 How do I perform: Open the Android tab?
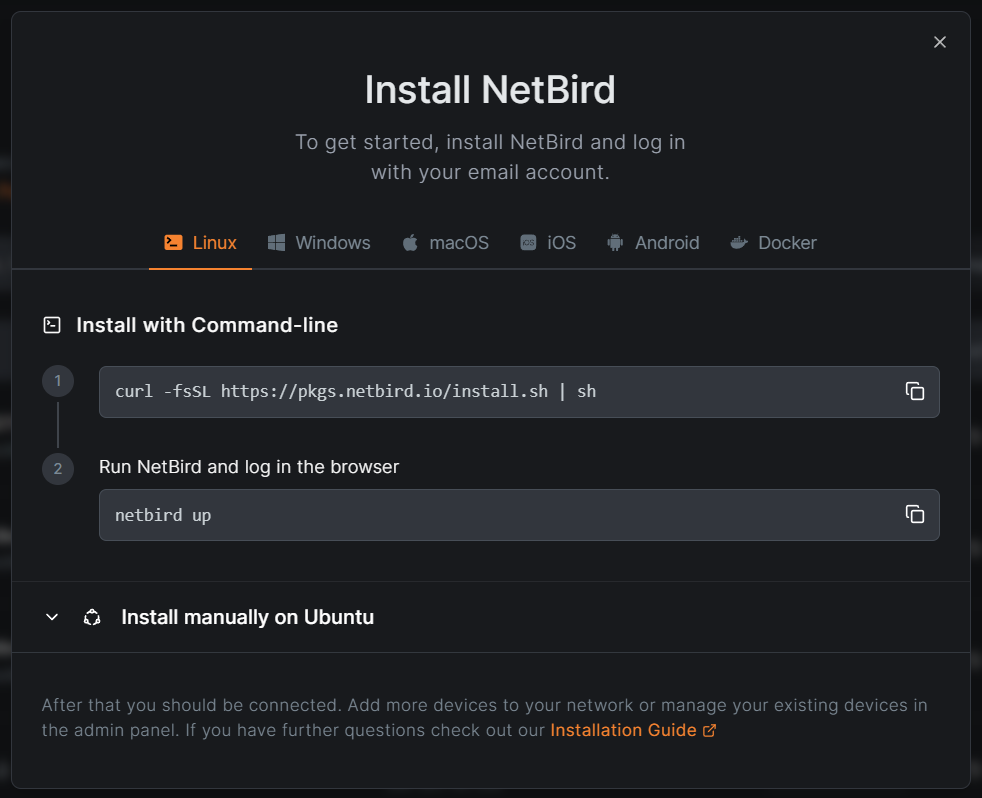click(x=667, y=243)
